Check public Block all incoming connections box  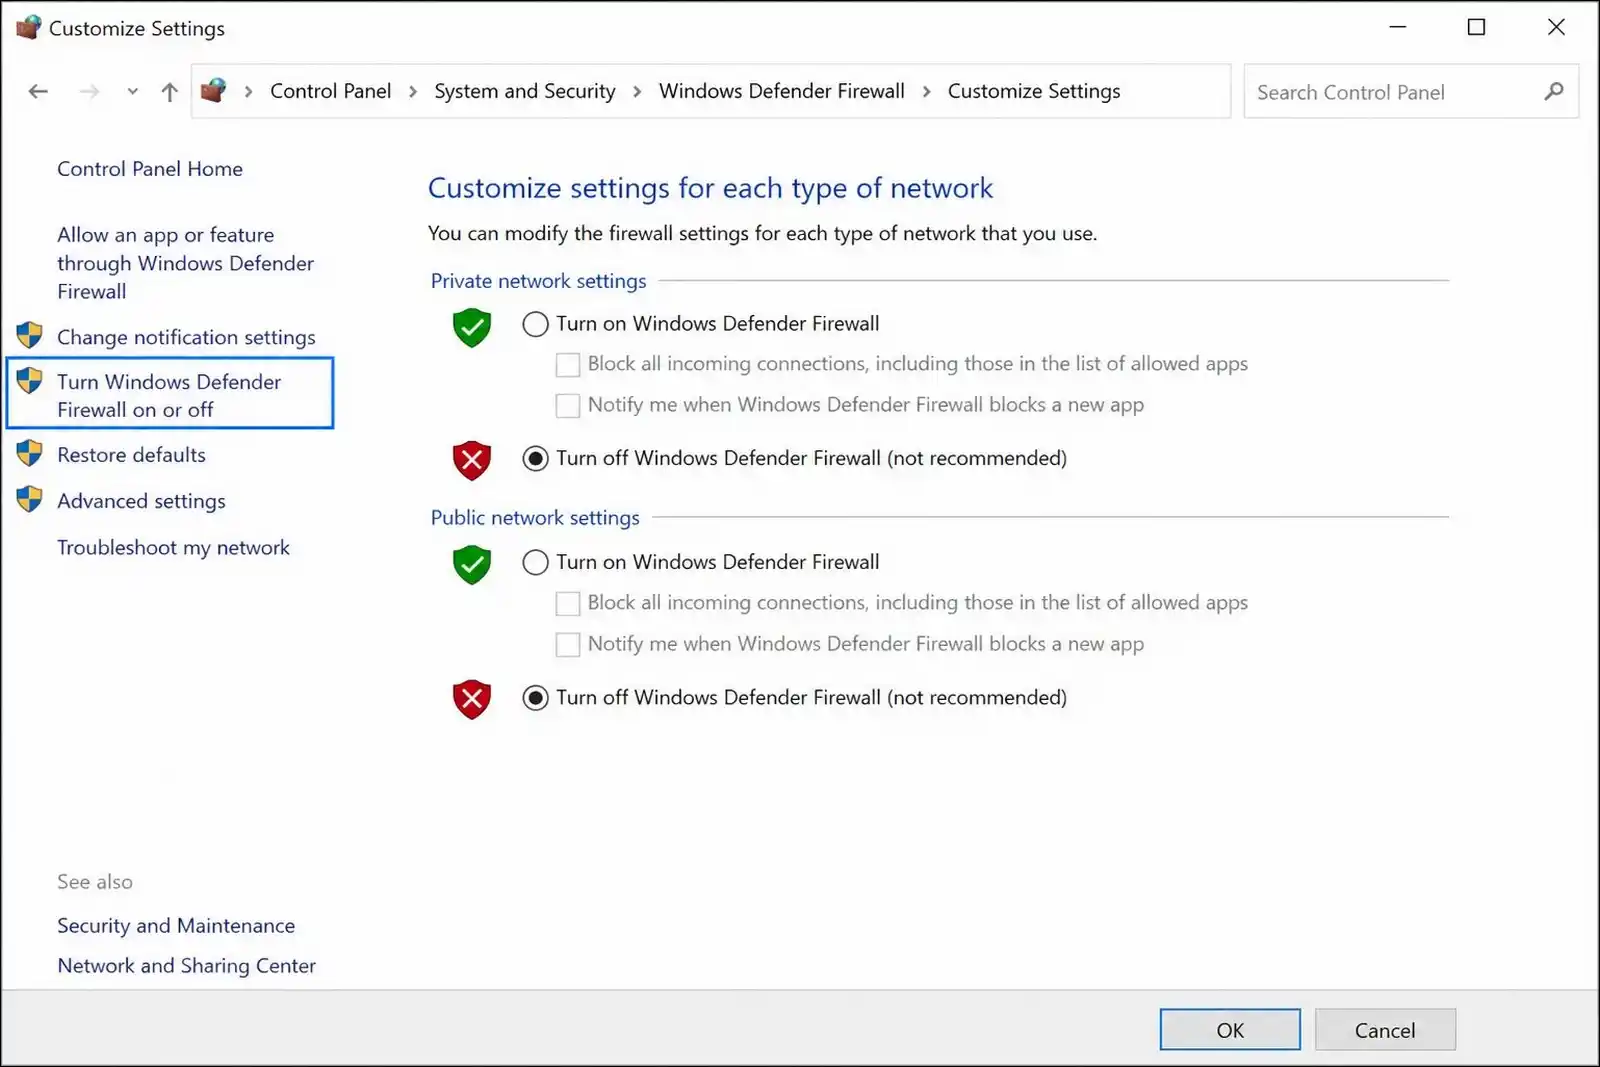(x=568, y=604)
